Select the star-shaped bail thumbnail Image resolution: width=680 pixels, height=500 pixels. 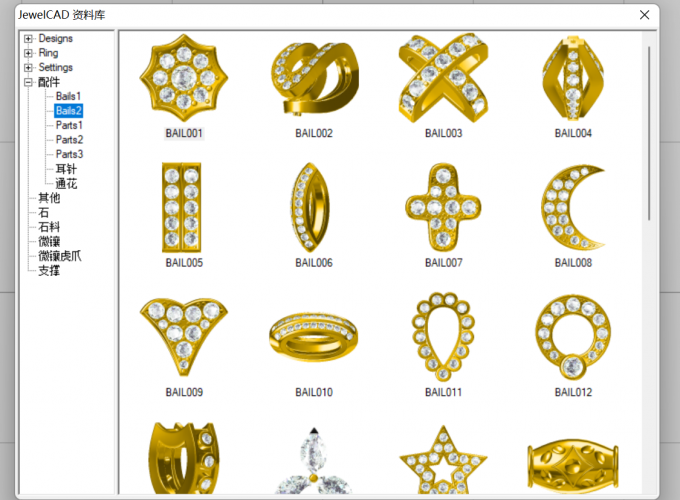tap(443, 461)
